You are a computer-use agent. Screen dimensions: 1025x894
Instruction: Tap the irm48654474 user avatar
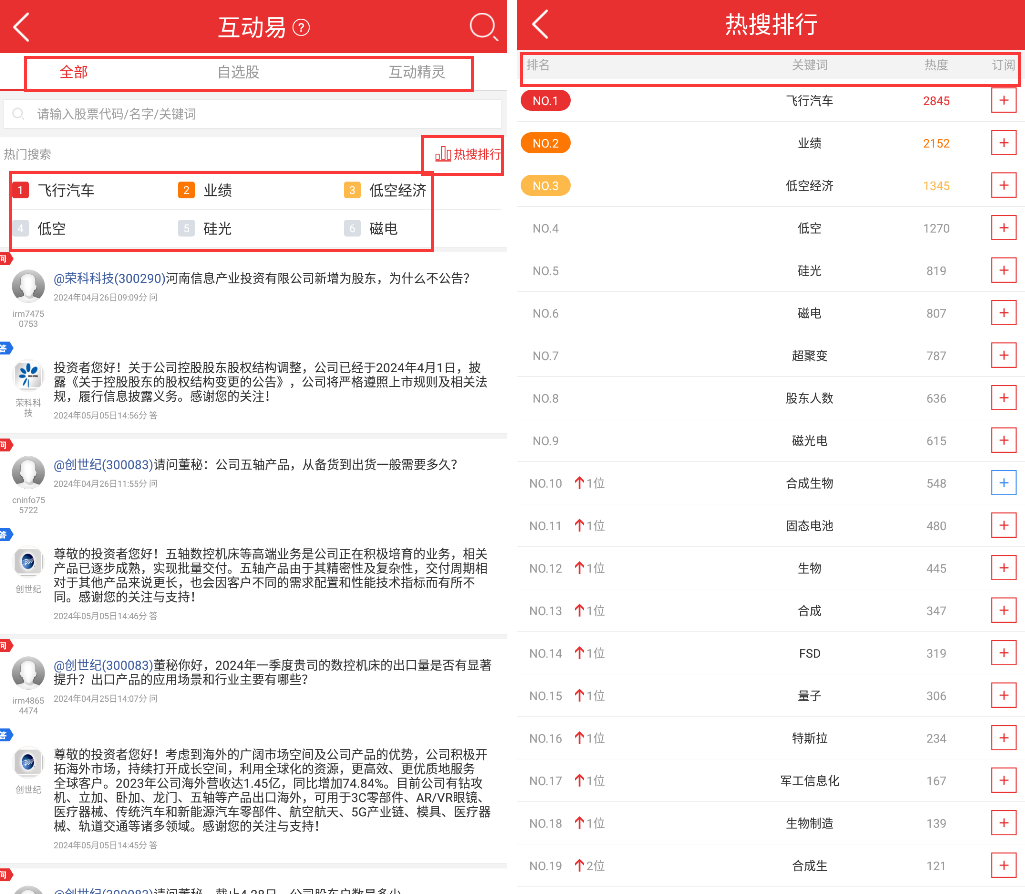[x=28, y=672]
